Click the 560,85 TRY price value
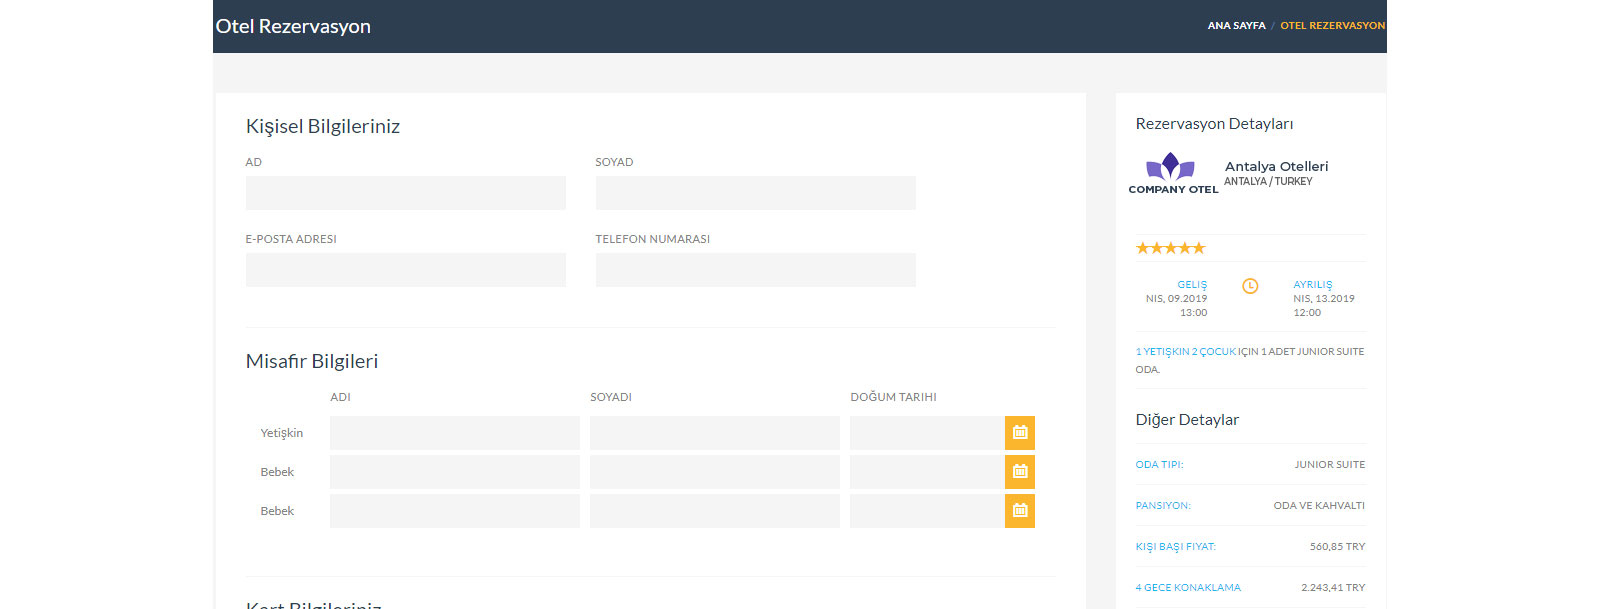The width and height of the screenshot is (1600, 609). (1337, 547)
